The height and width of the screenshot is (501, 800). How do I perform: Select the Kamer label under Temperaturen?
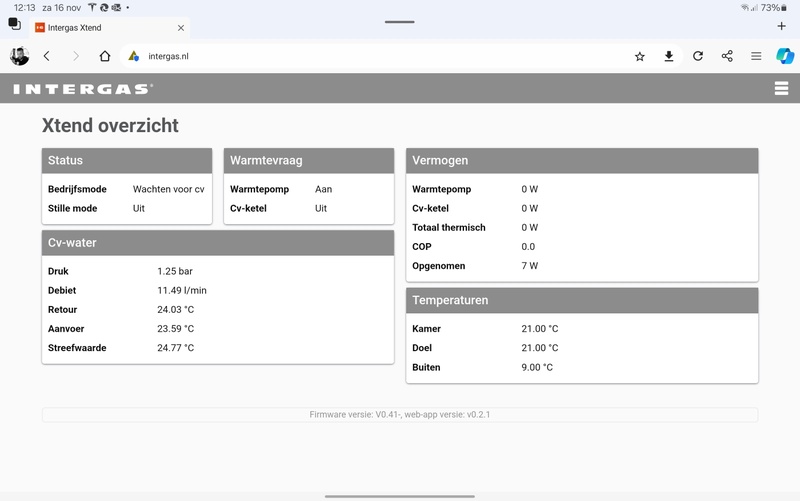(427, 329)
